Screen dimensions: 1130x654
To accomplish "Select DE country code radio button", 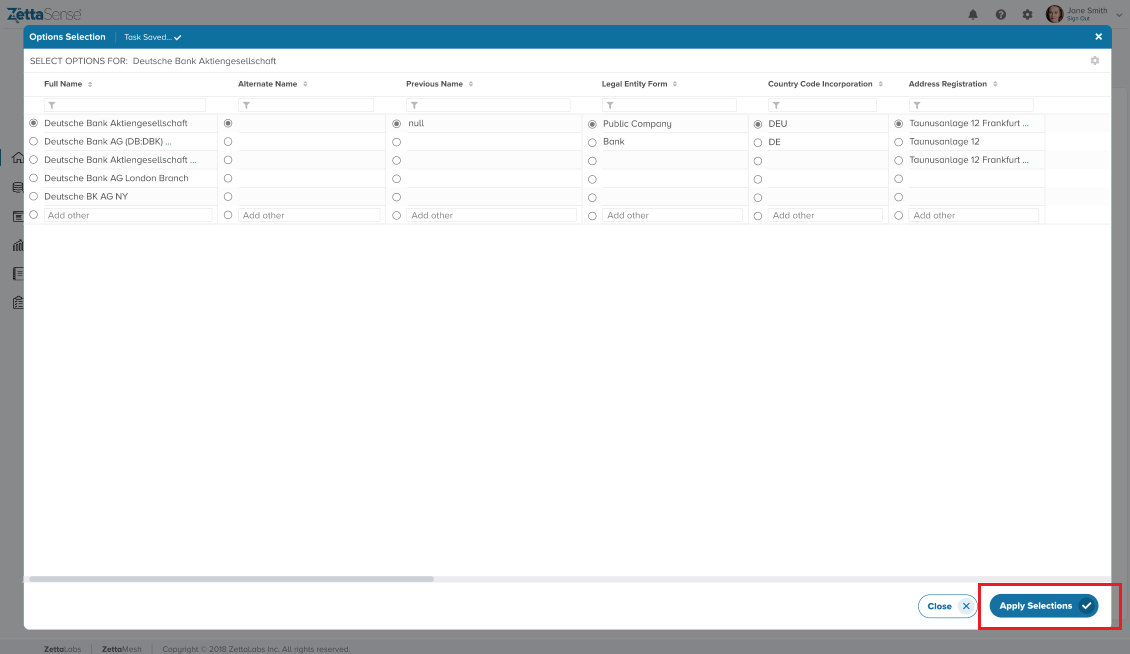I will coord(757,142).
